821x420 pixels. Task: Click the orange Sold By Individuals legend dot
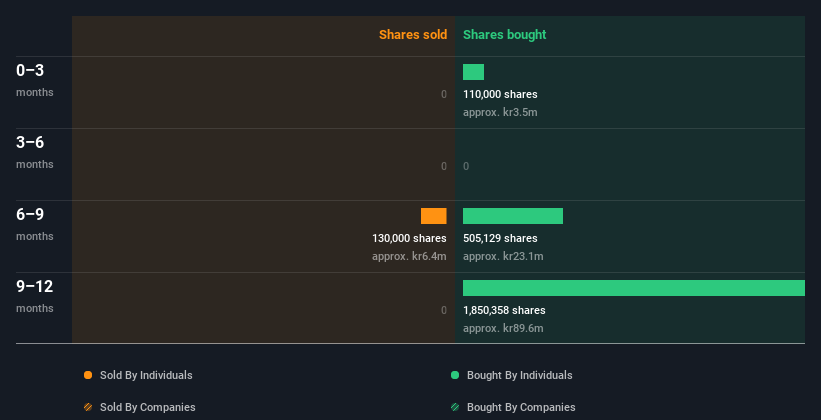[88, 375]
